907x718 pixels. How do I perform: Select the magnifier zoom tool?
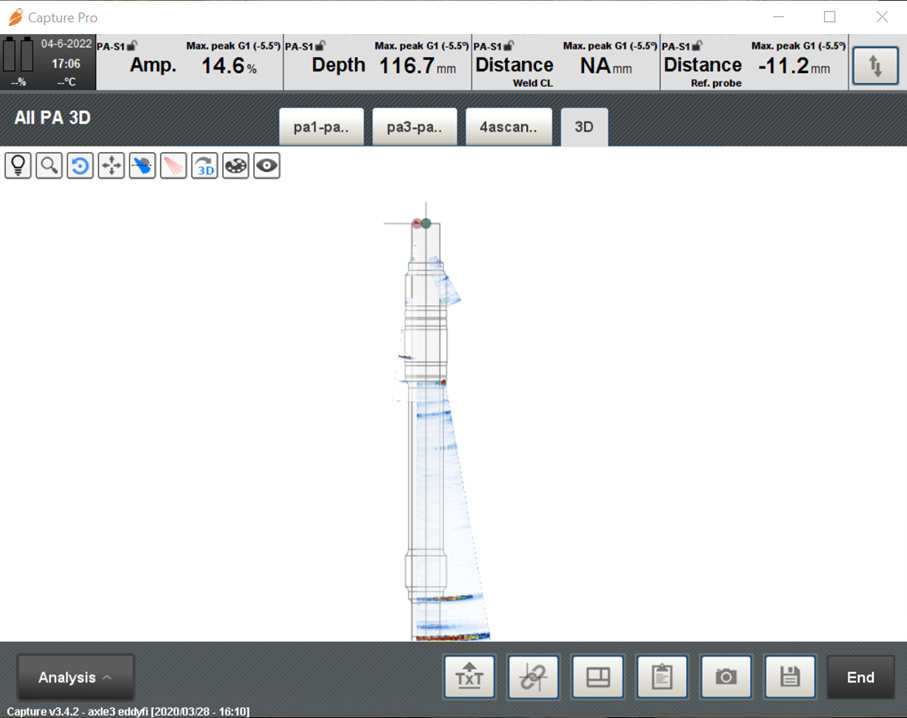coord(49,166)
